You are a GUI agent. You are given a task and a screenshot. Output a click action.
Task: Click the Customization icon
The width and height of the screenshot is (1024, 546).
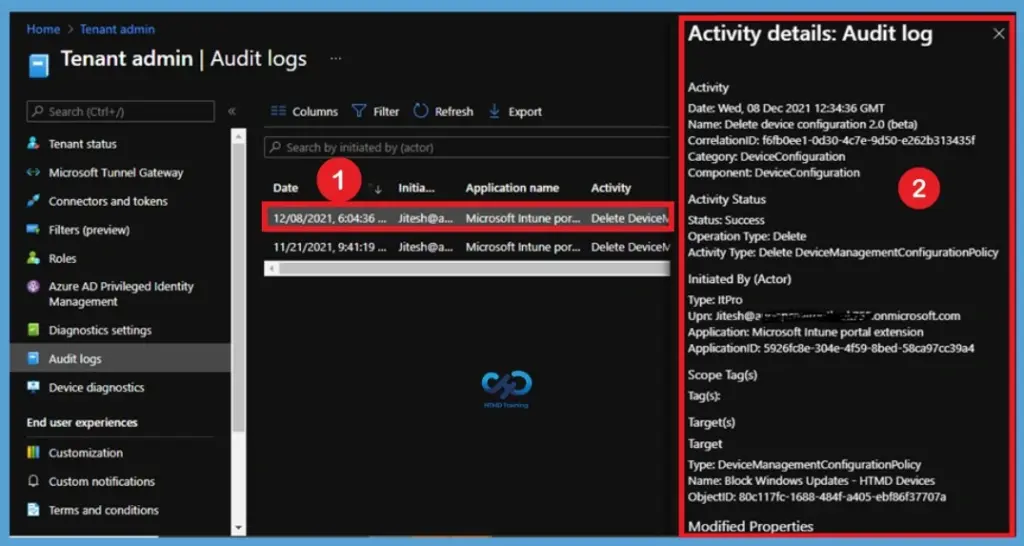click(x=33, y=453)
